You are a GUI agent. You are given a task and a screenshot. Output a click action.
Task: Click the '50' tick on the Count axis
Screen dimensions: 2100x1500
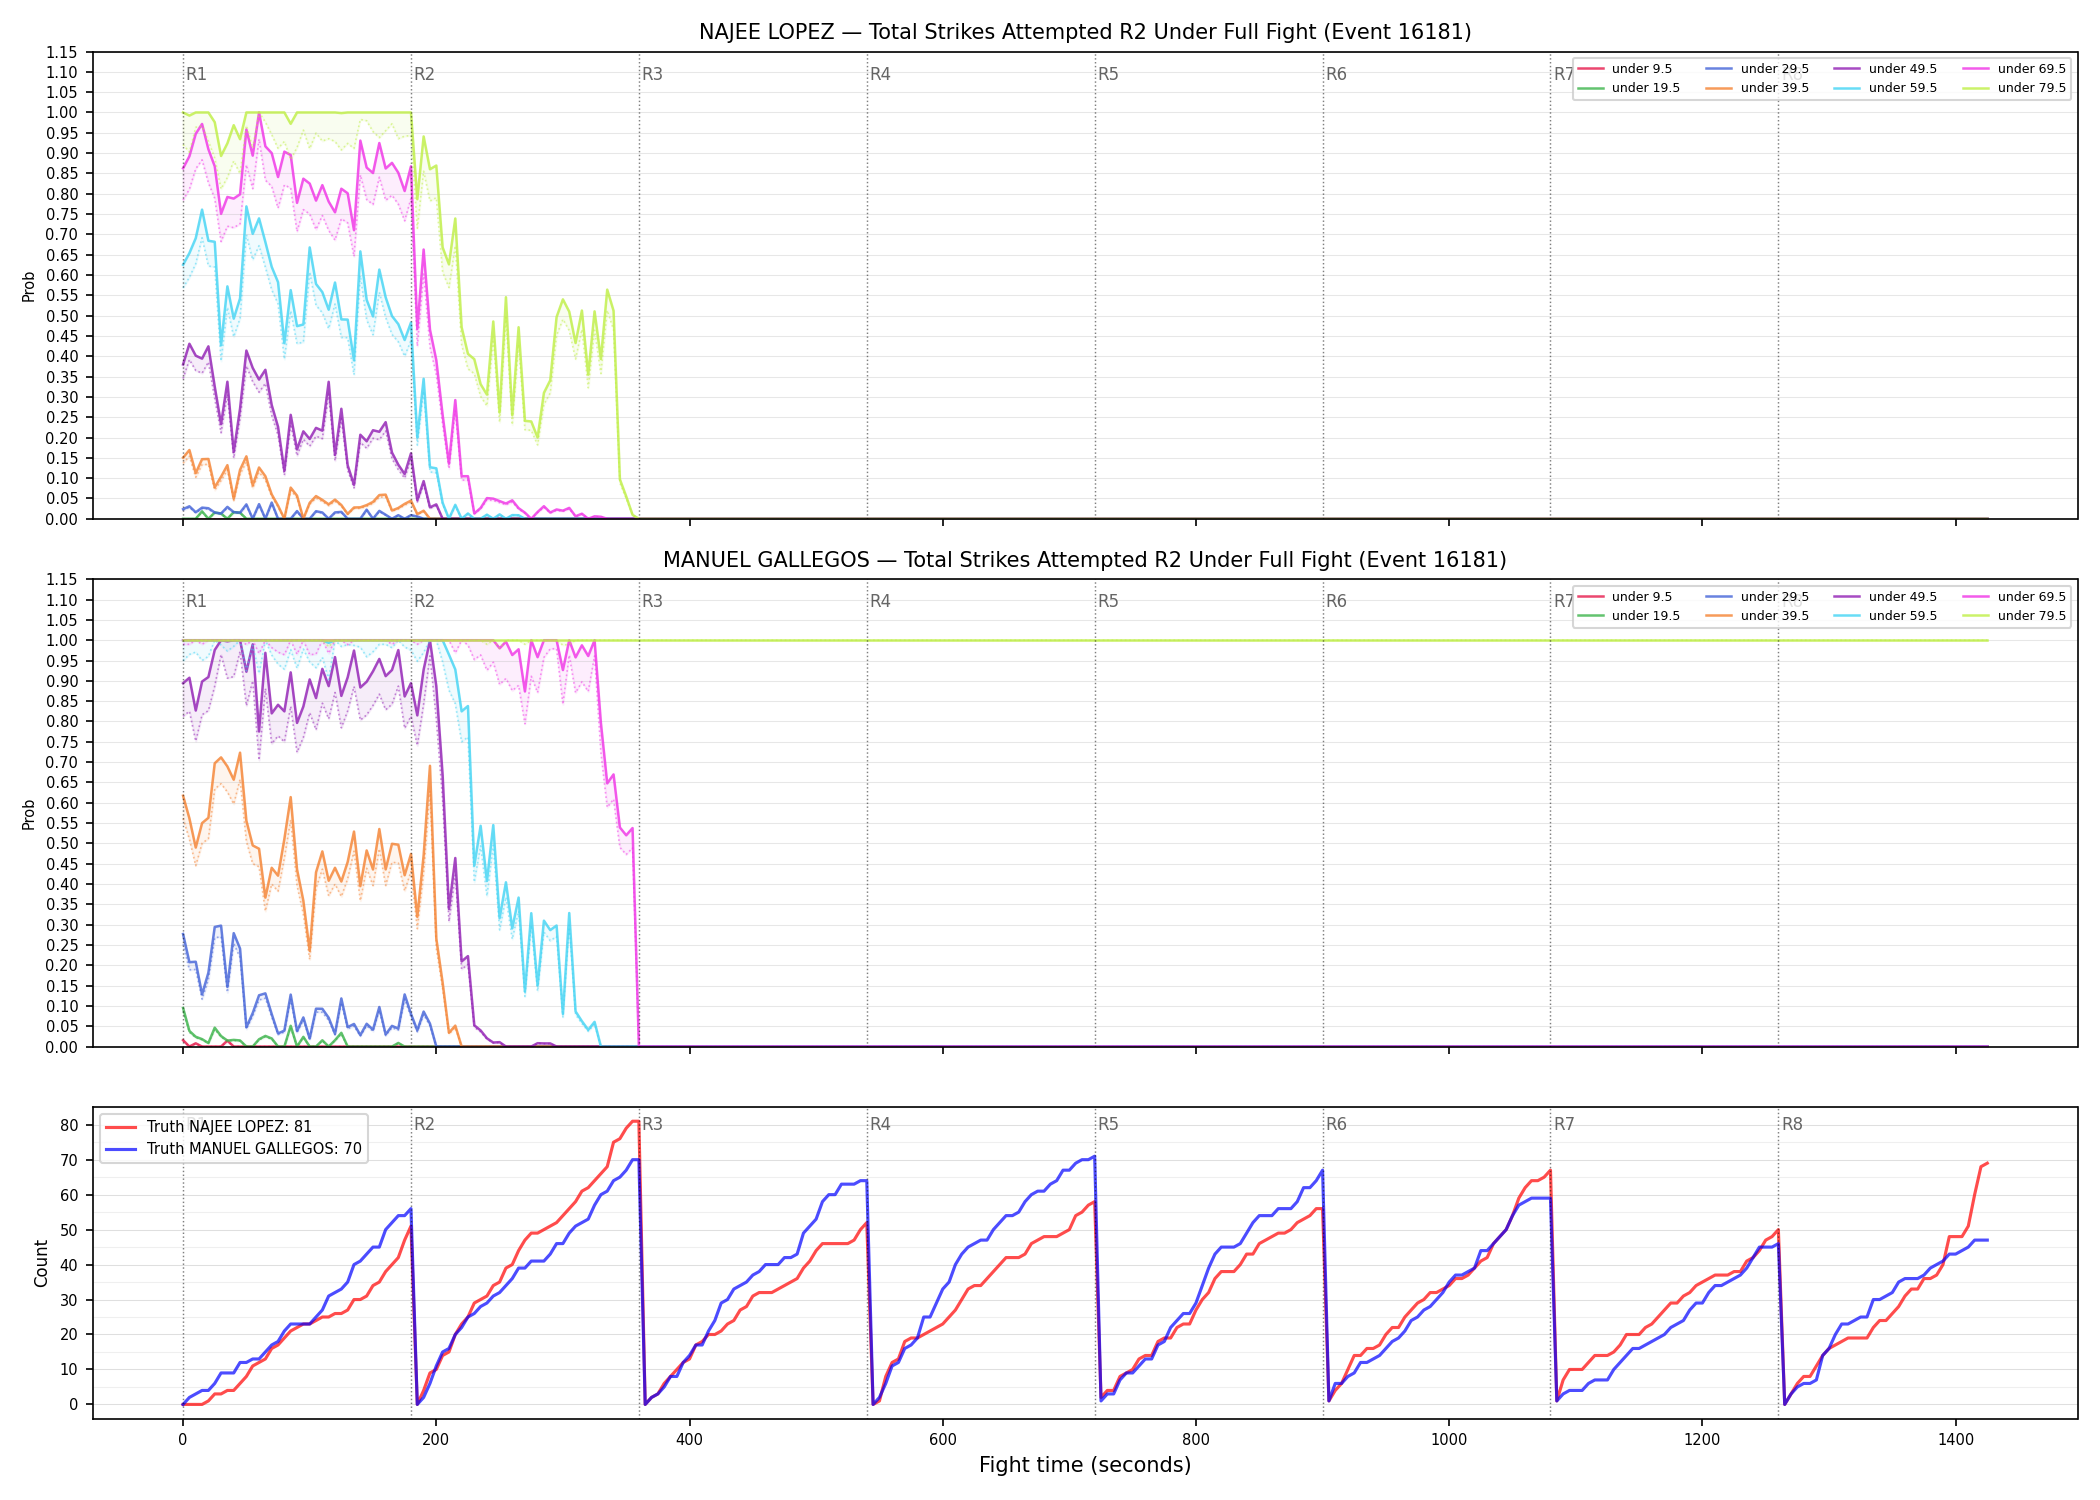click(x=69, y=1230)
